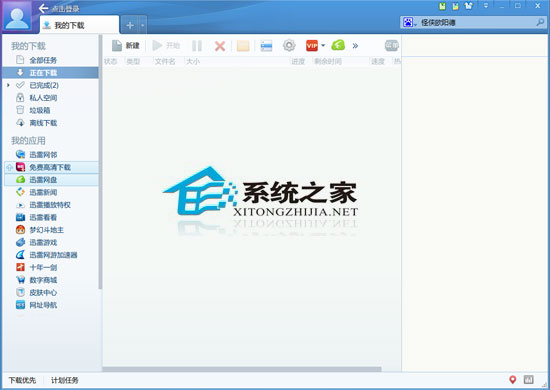Expand the 已完成(2) tree arrow
550x390 pixels.
[8, 85]
